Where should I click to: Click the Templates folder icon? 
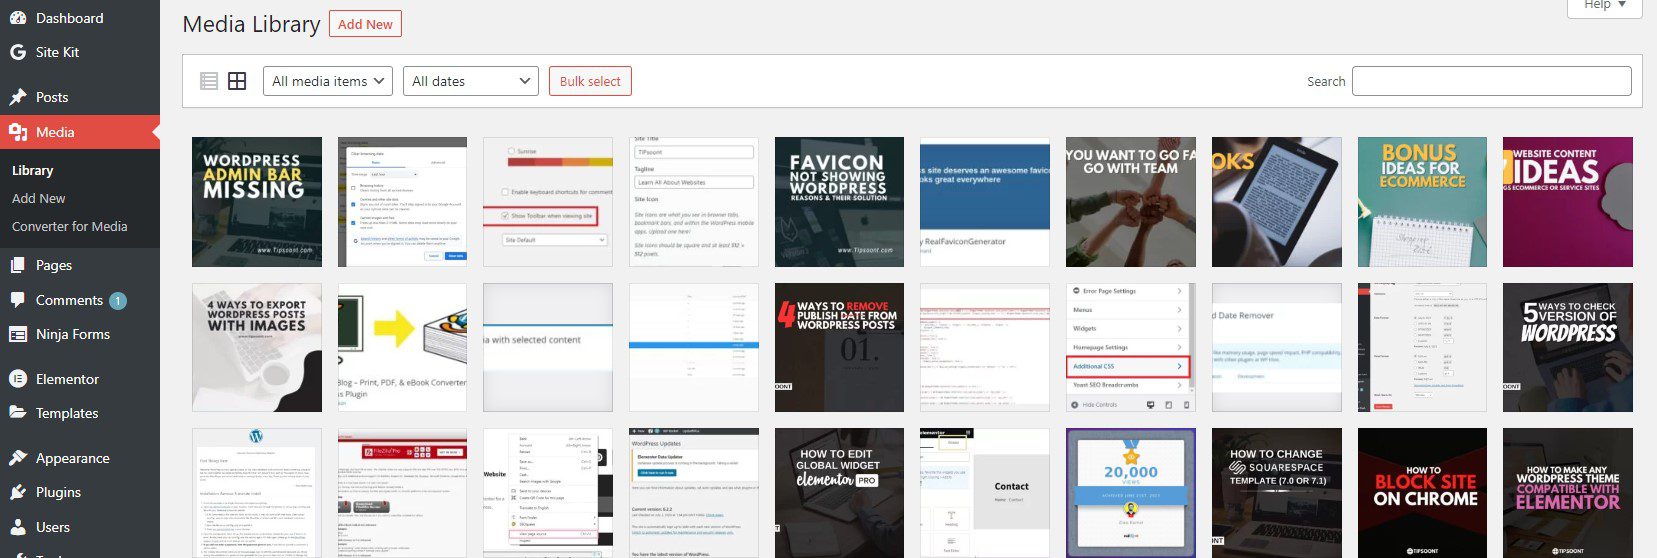[x=17, y=413]
